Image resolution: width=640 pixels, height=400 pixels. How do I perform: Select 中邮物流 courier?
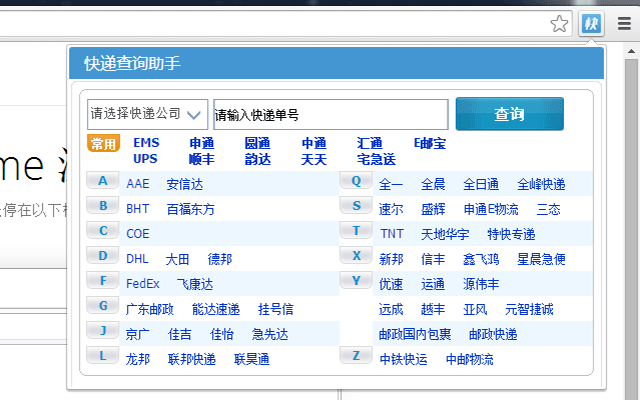[x=469, y=359]
